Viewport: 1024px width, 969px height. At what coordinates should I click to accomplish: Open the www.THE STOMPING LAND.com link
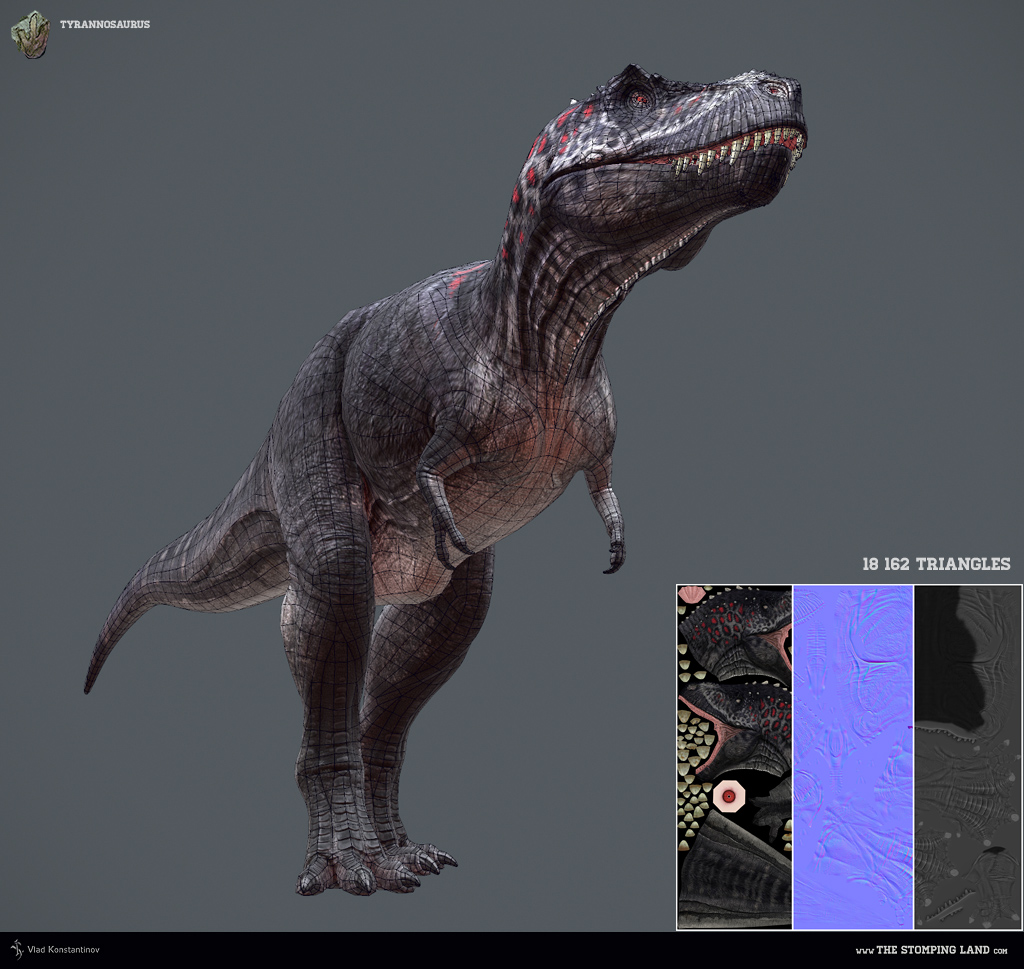931,950
